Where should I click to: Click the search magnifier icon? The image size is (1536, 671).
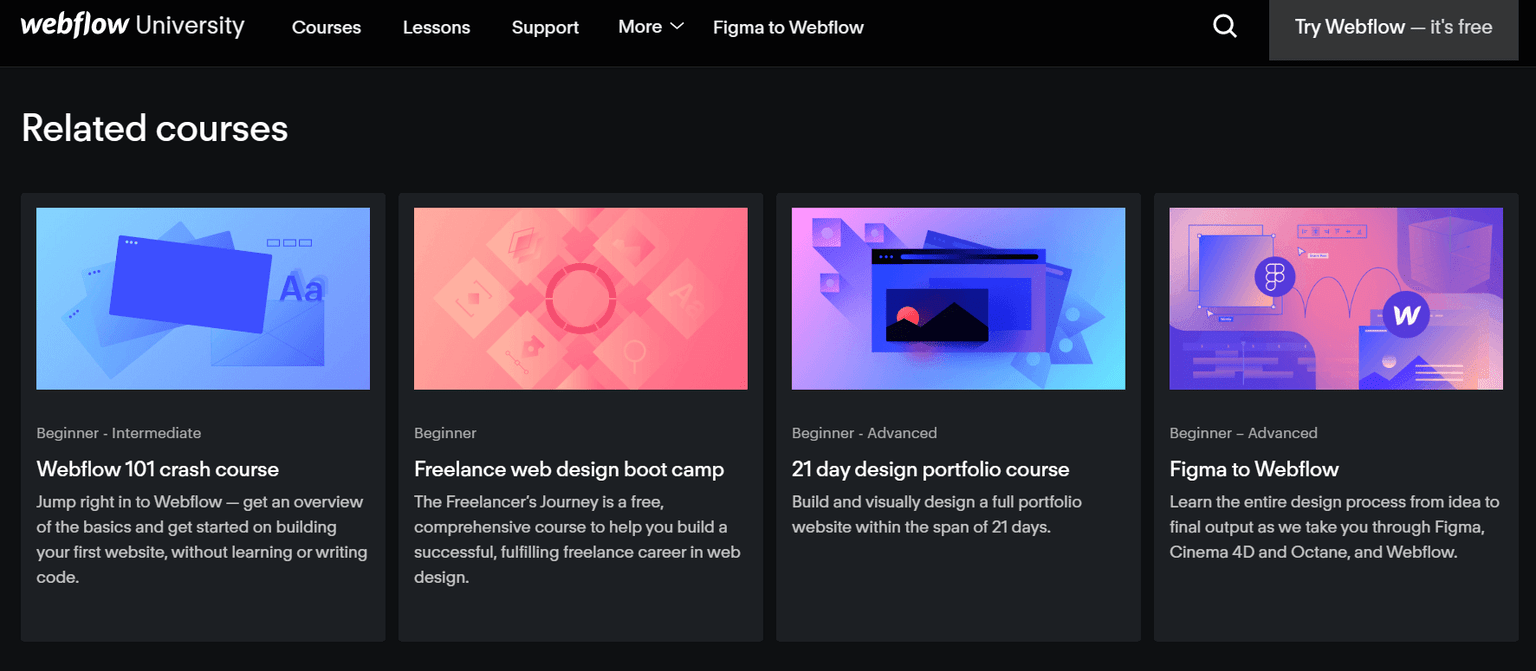coord(1225,27)
